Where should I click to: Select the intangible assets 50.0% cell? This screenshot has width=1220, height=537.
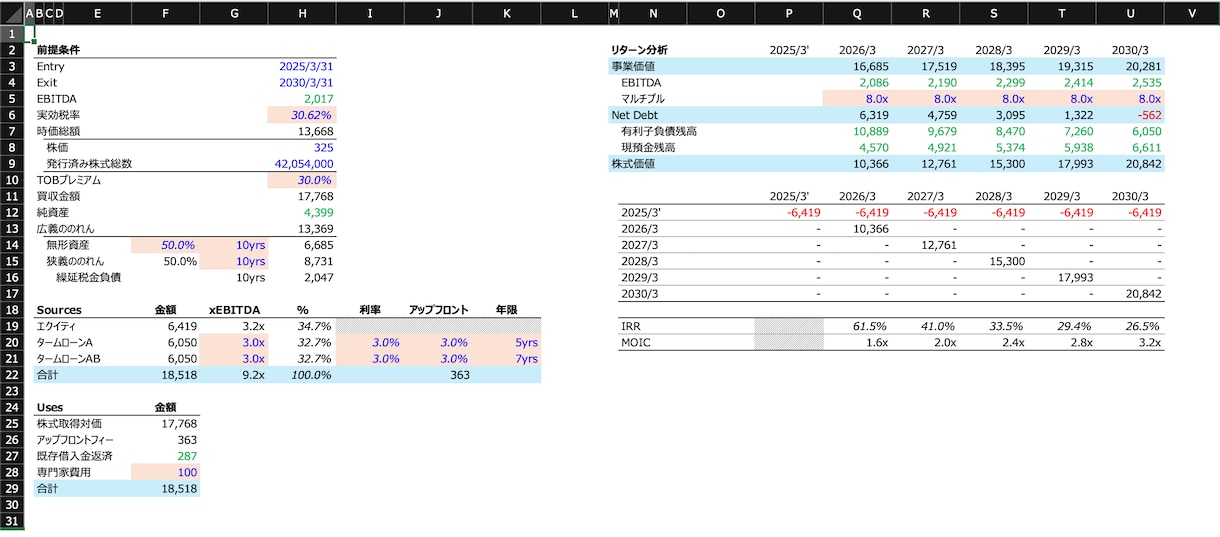point(165,245)
